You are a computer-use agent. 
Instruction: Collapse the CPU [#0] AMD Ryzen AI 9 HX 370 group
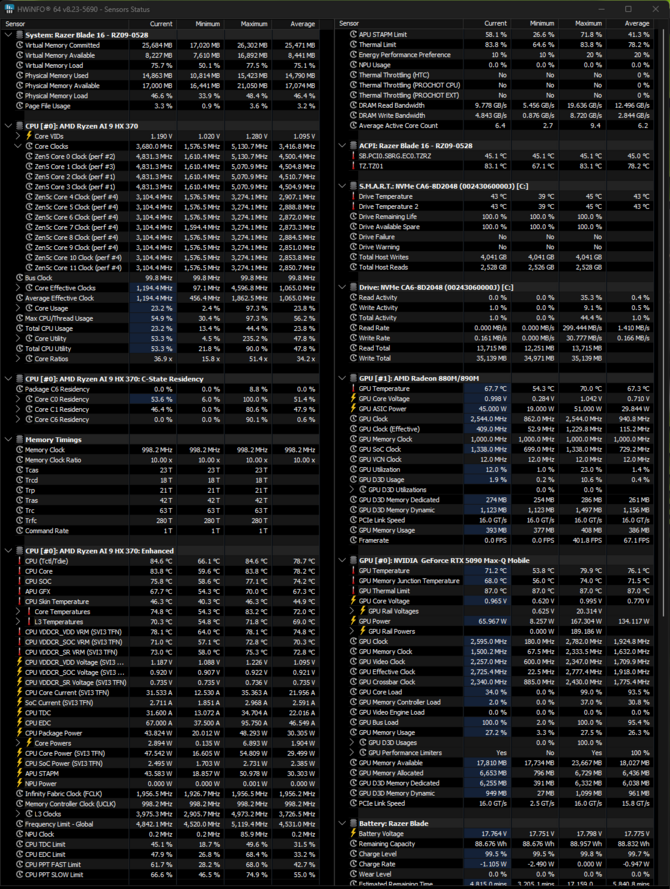8,126
